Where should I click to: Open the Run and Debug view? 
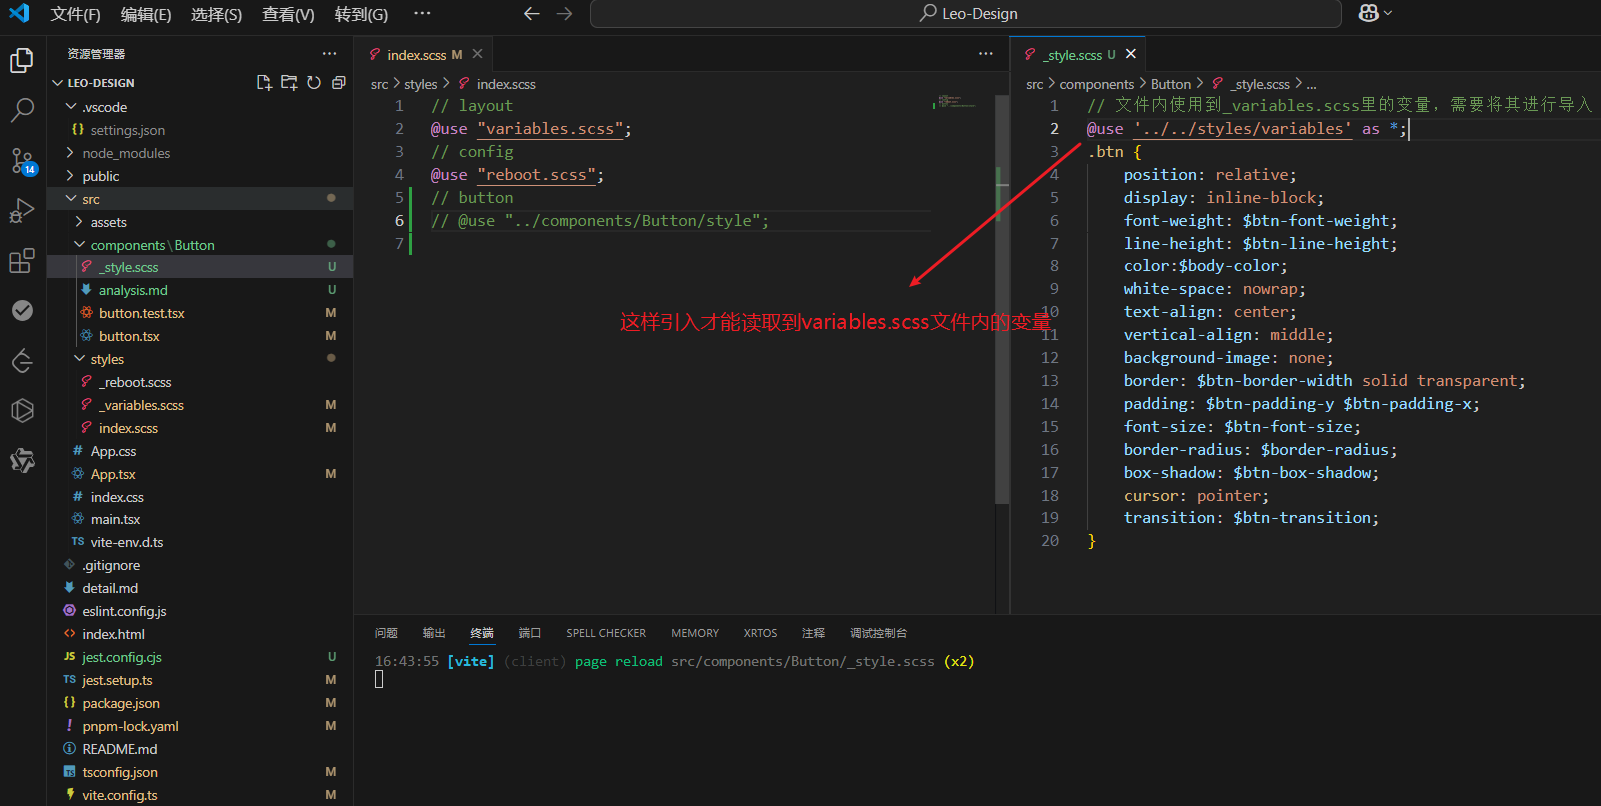click(22, 211)
